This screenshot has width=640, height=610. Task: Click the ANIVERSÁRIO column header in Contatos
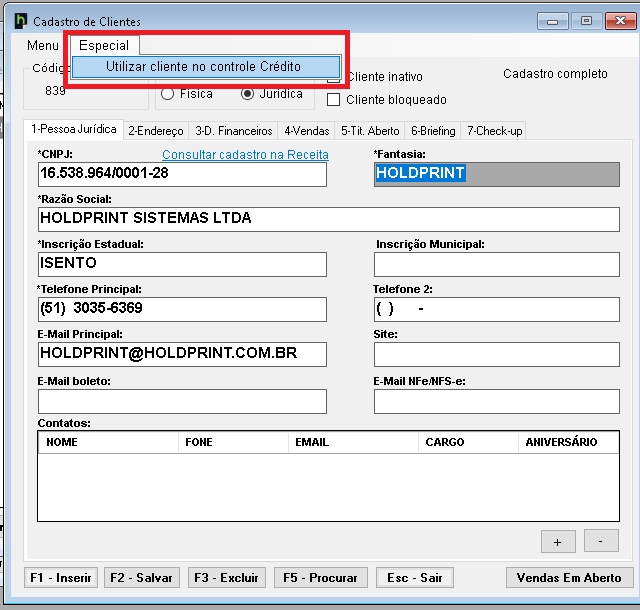click(569, 442)
